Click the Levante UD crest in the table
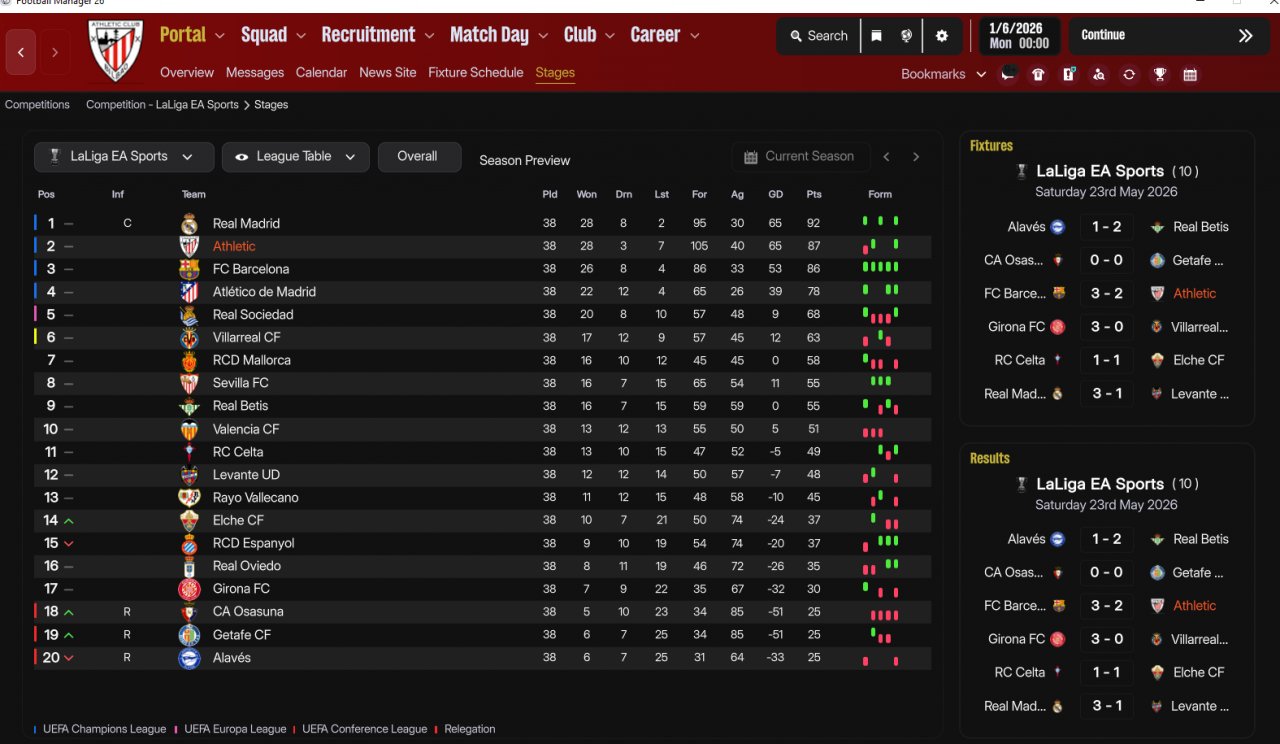1280x744 pixels. coord(189,475)
